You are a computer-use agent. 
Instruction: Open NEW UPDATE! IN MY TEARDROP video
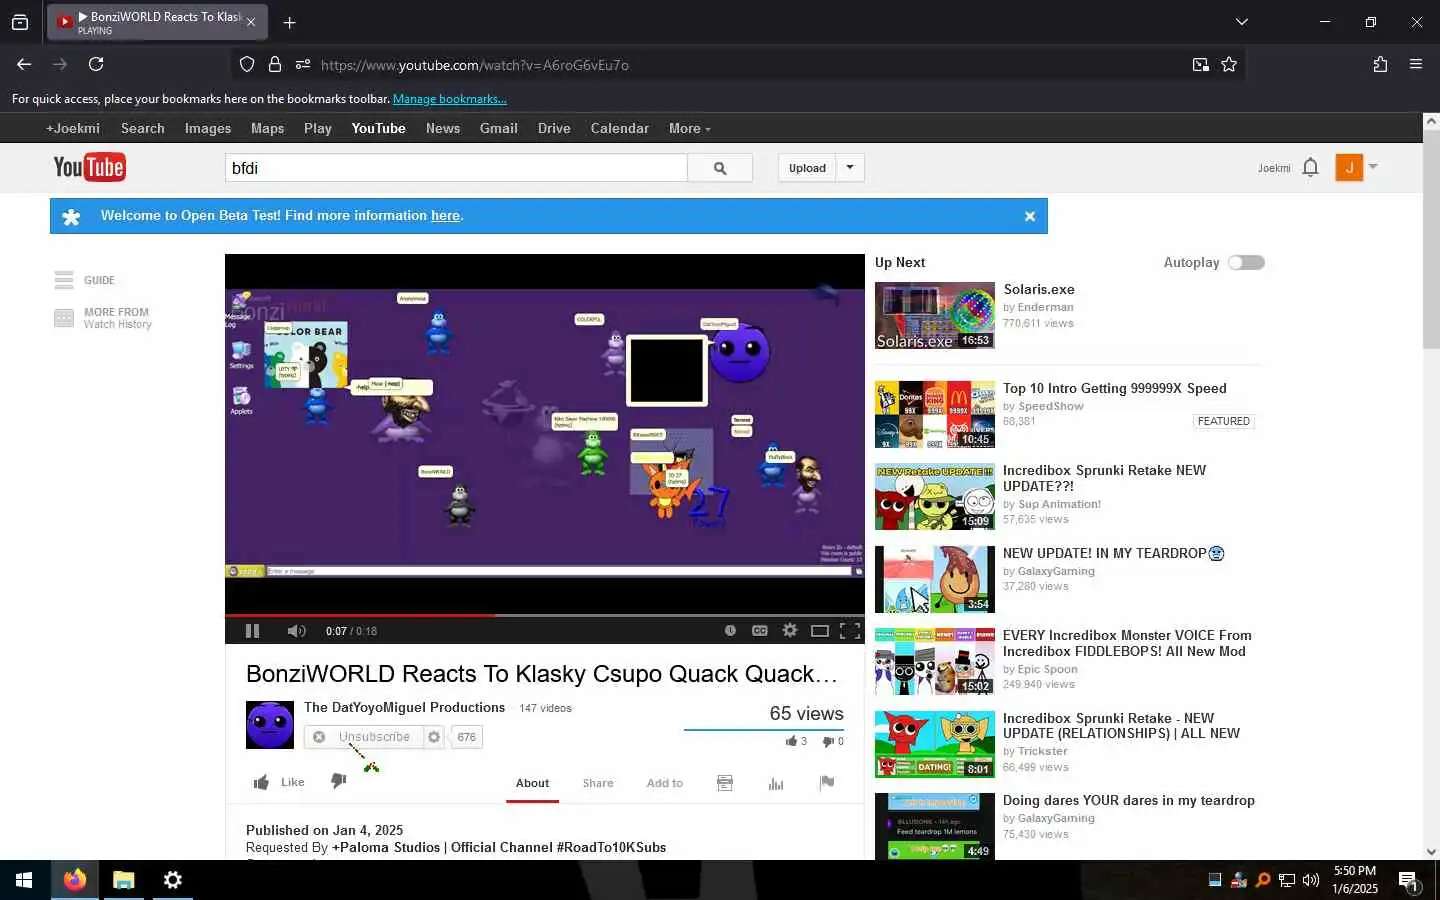coord(1113,553)
